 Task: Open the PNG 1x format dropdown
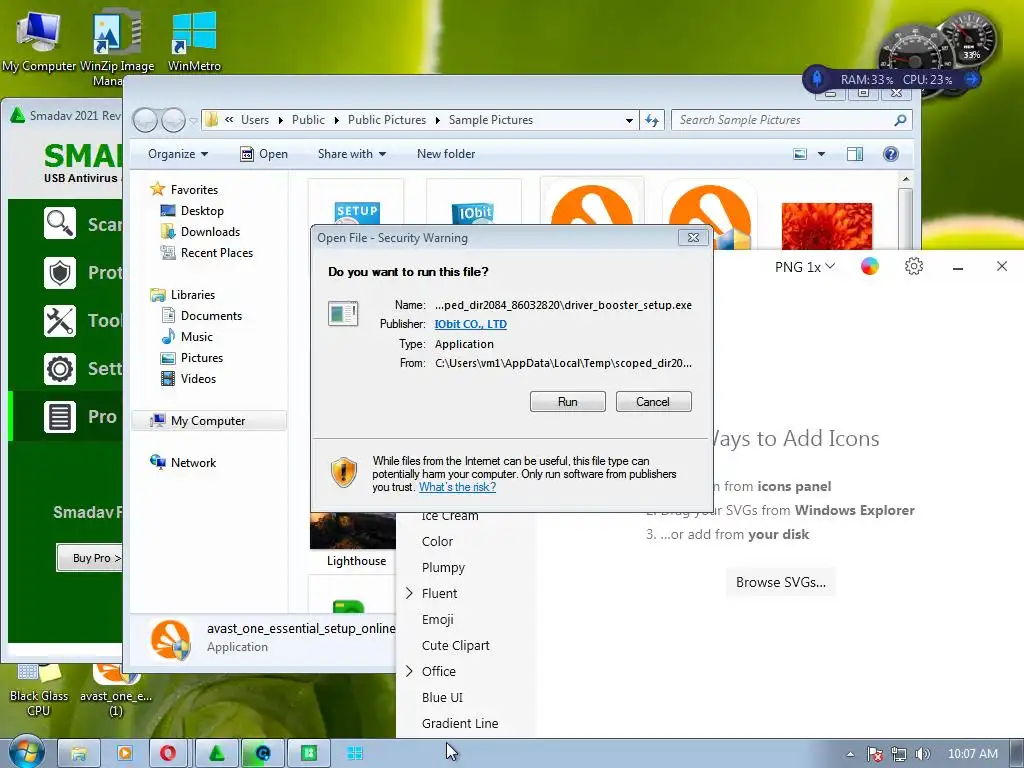coord(805,267)
